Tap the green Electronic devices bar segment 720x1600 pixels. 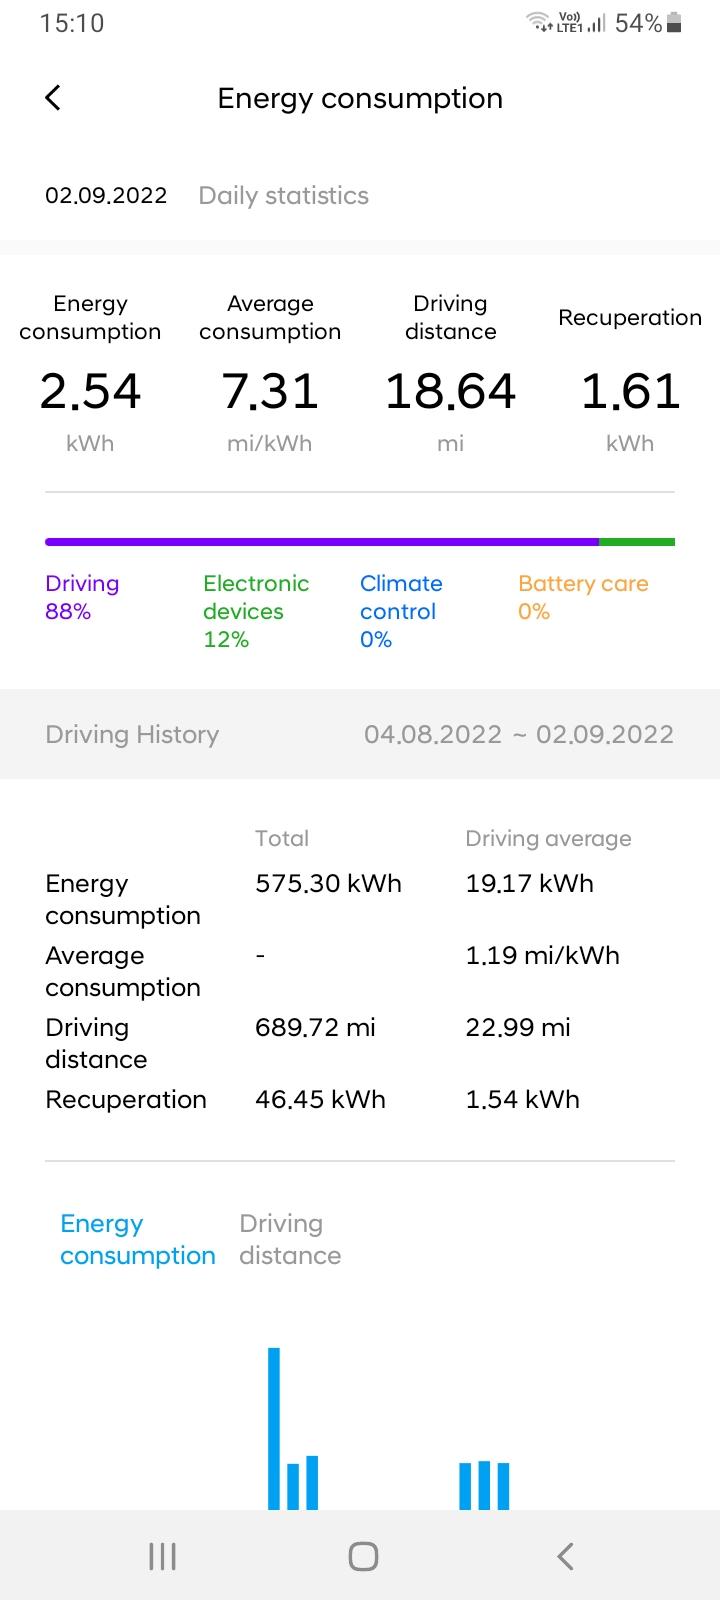point(637,542)
